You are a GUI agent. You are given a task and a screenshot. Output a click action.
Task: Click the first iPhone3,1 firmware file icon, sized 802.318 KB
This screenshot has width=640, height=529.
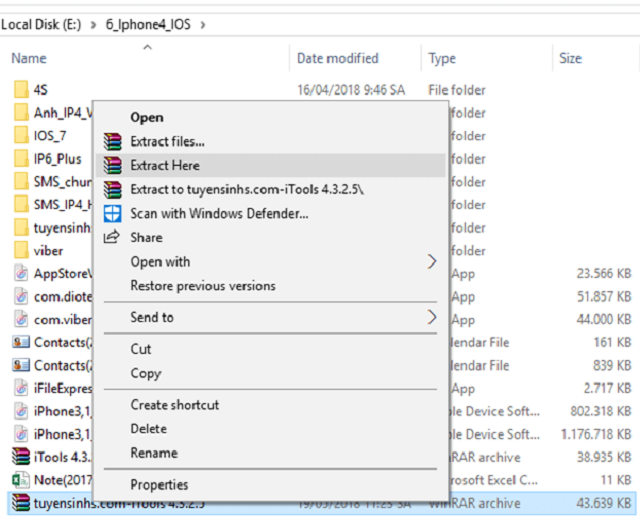click(21, 411)
